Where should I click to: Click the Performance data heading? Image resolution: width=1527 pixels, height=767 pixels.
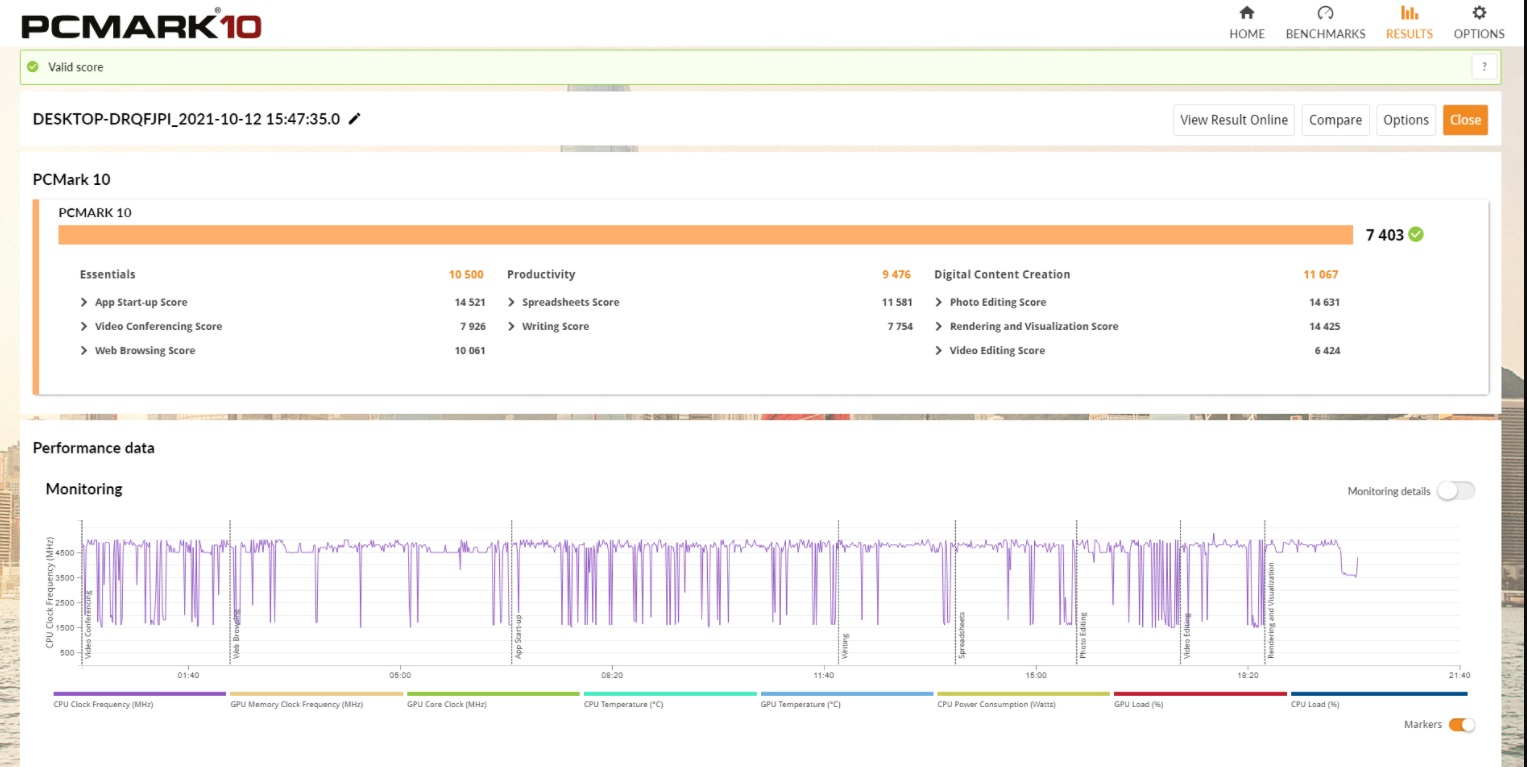click(94, 448)
